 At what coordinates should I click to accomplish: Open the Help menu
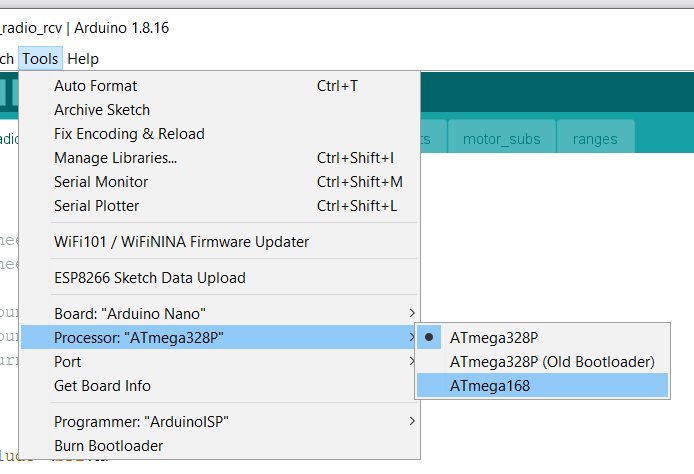coord(83,59)
